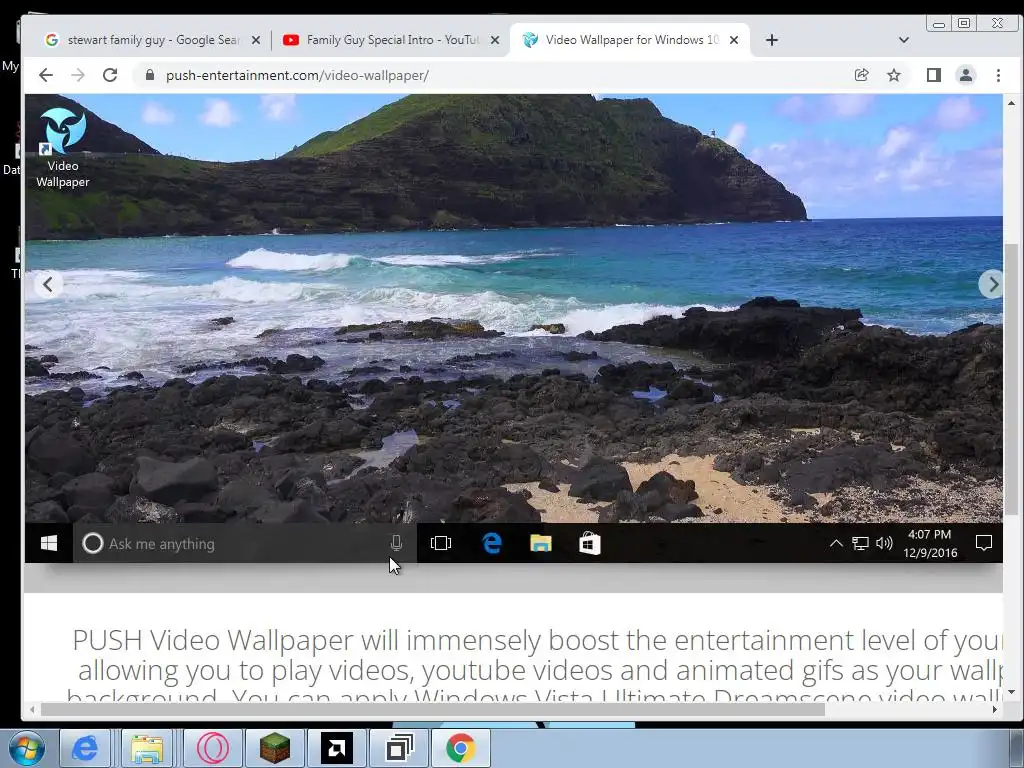Click the vertical page scrollbar thumb
1024x768 pixels.
(x=1011, y=379)
